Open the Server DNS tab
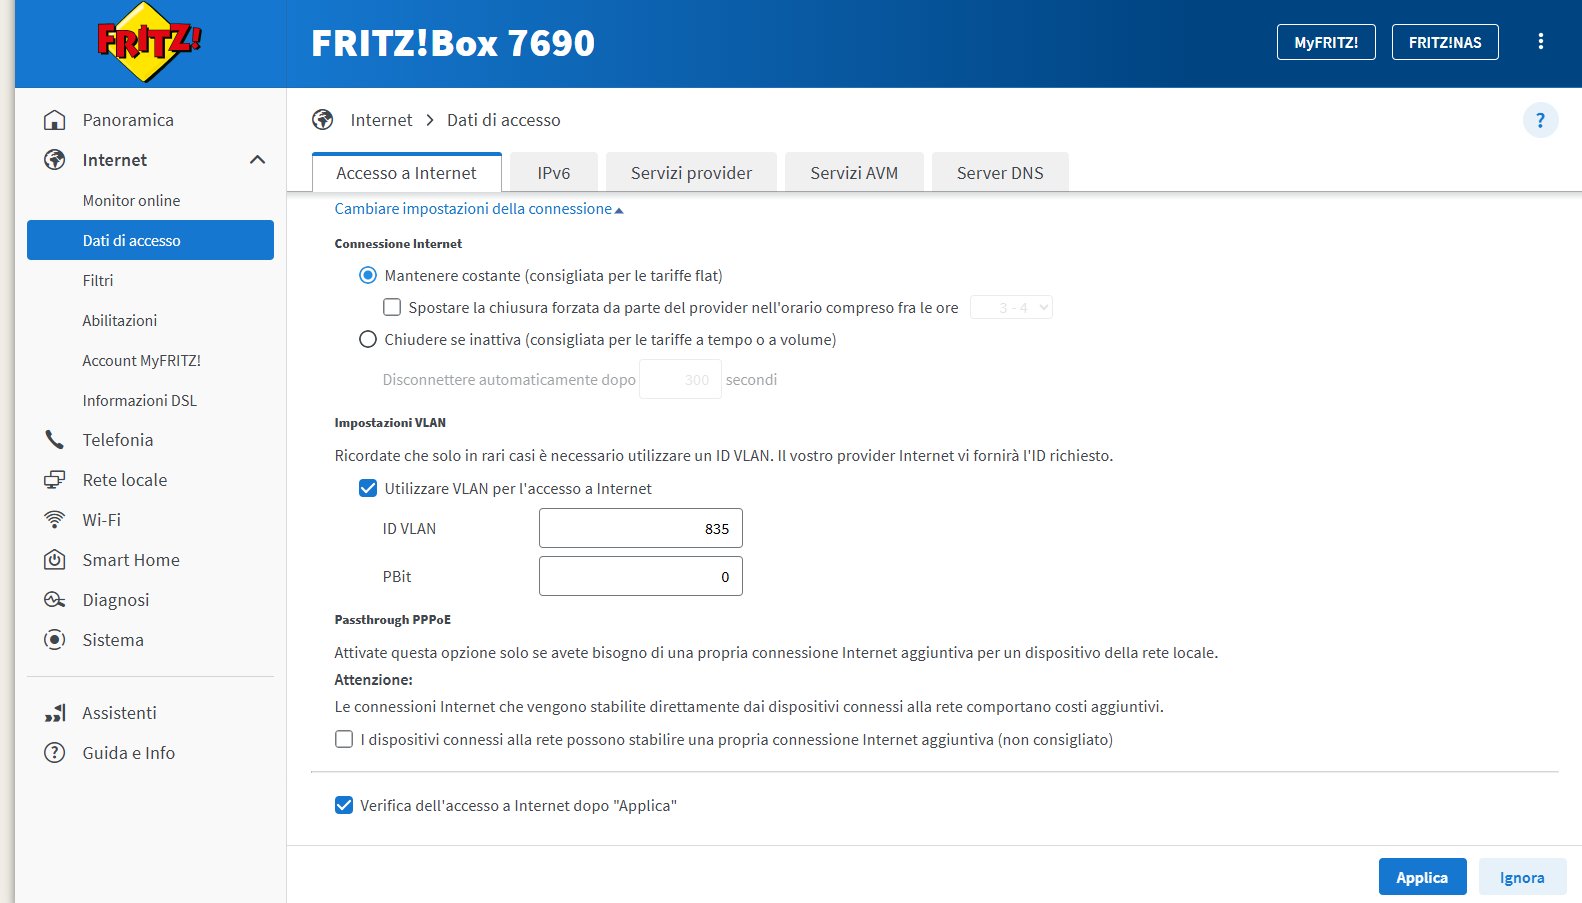This screenshot has height=903, width=1582. [1000, 172]
